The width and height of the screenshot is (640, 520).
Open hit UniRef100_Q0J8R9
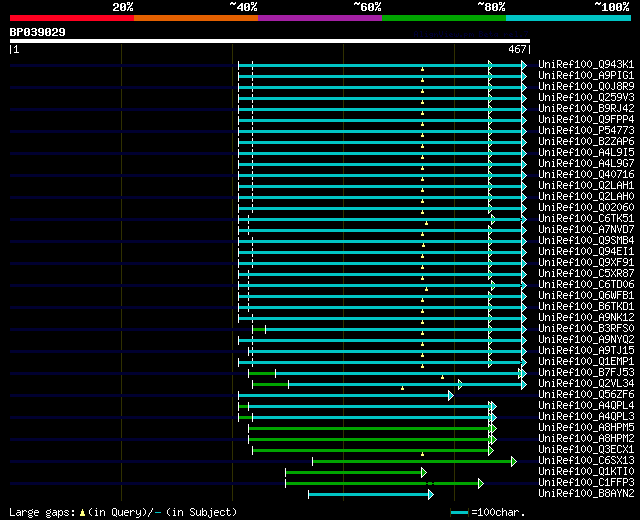(x=586, y=87)
